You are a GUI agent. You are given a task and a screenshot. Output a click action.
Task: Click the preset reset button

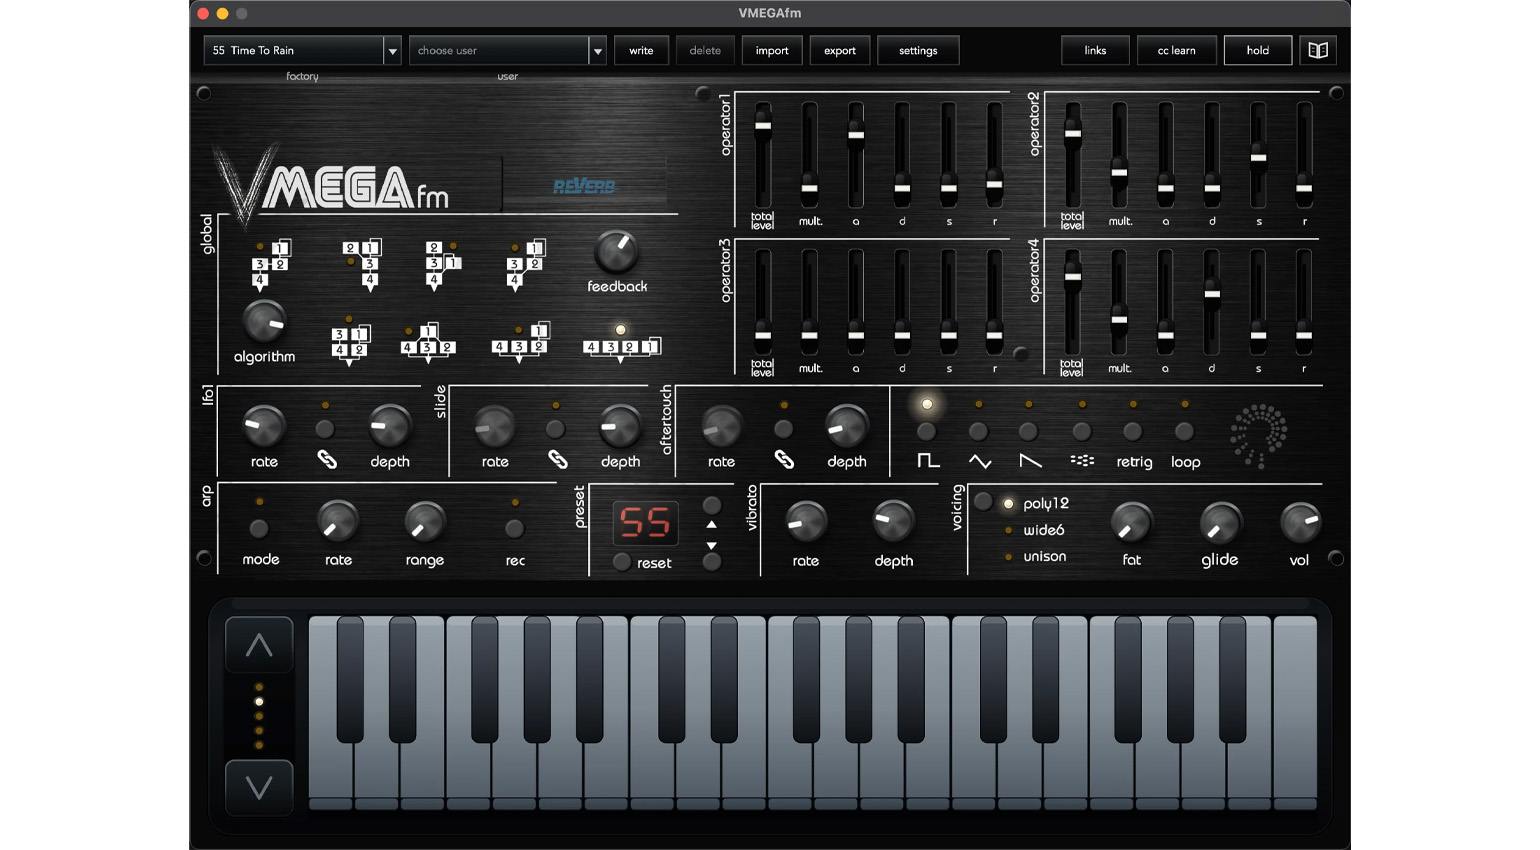(622, 562)
